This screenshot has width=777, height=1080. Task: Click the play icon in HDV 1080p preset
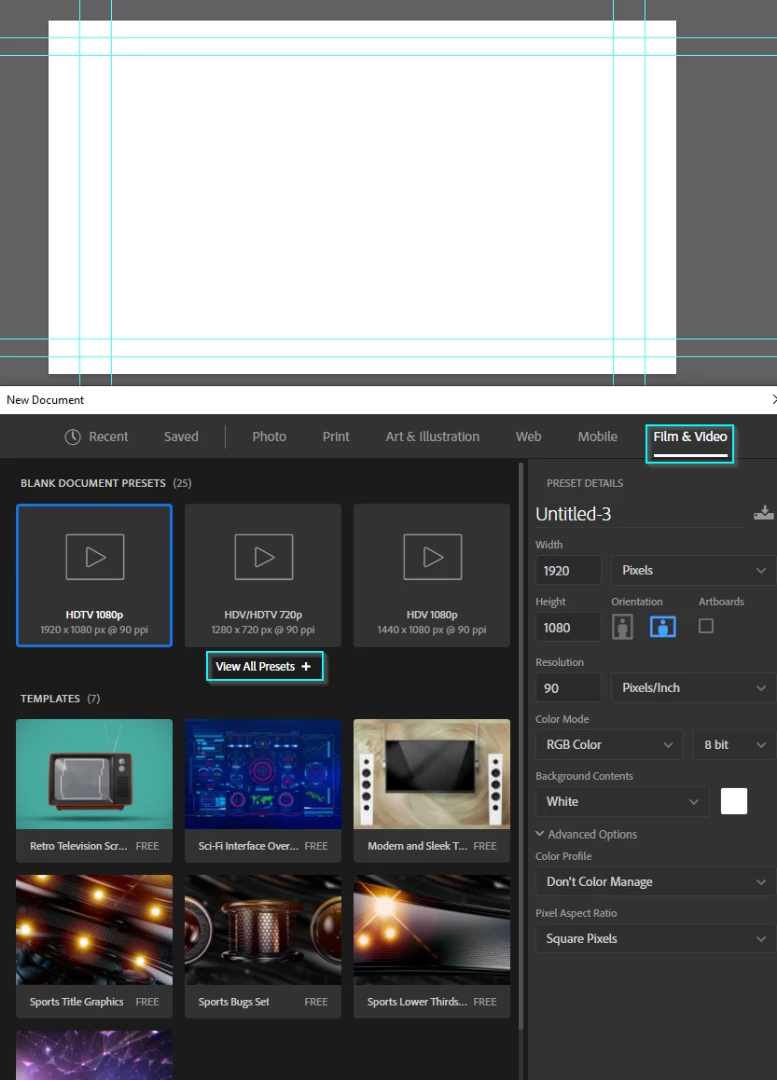[x=433, y=557]
